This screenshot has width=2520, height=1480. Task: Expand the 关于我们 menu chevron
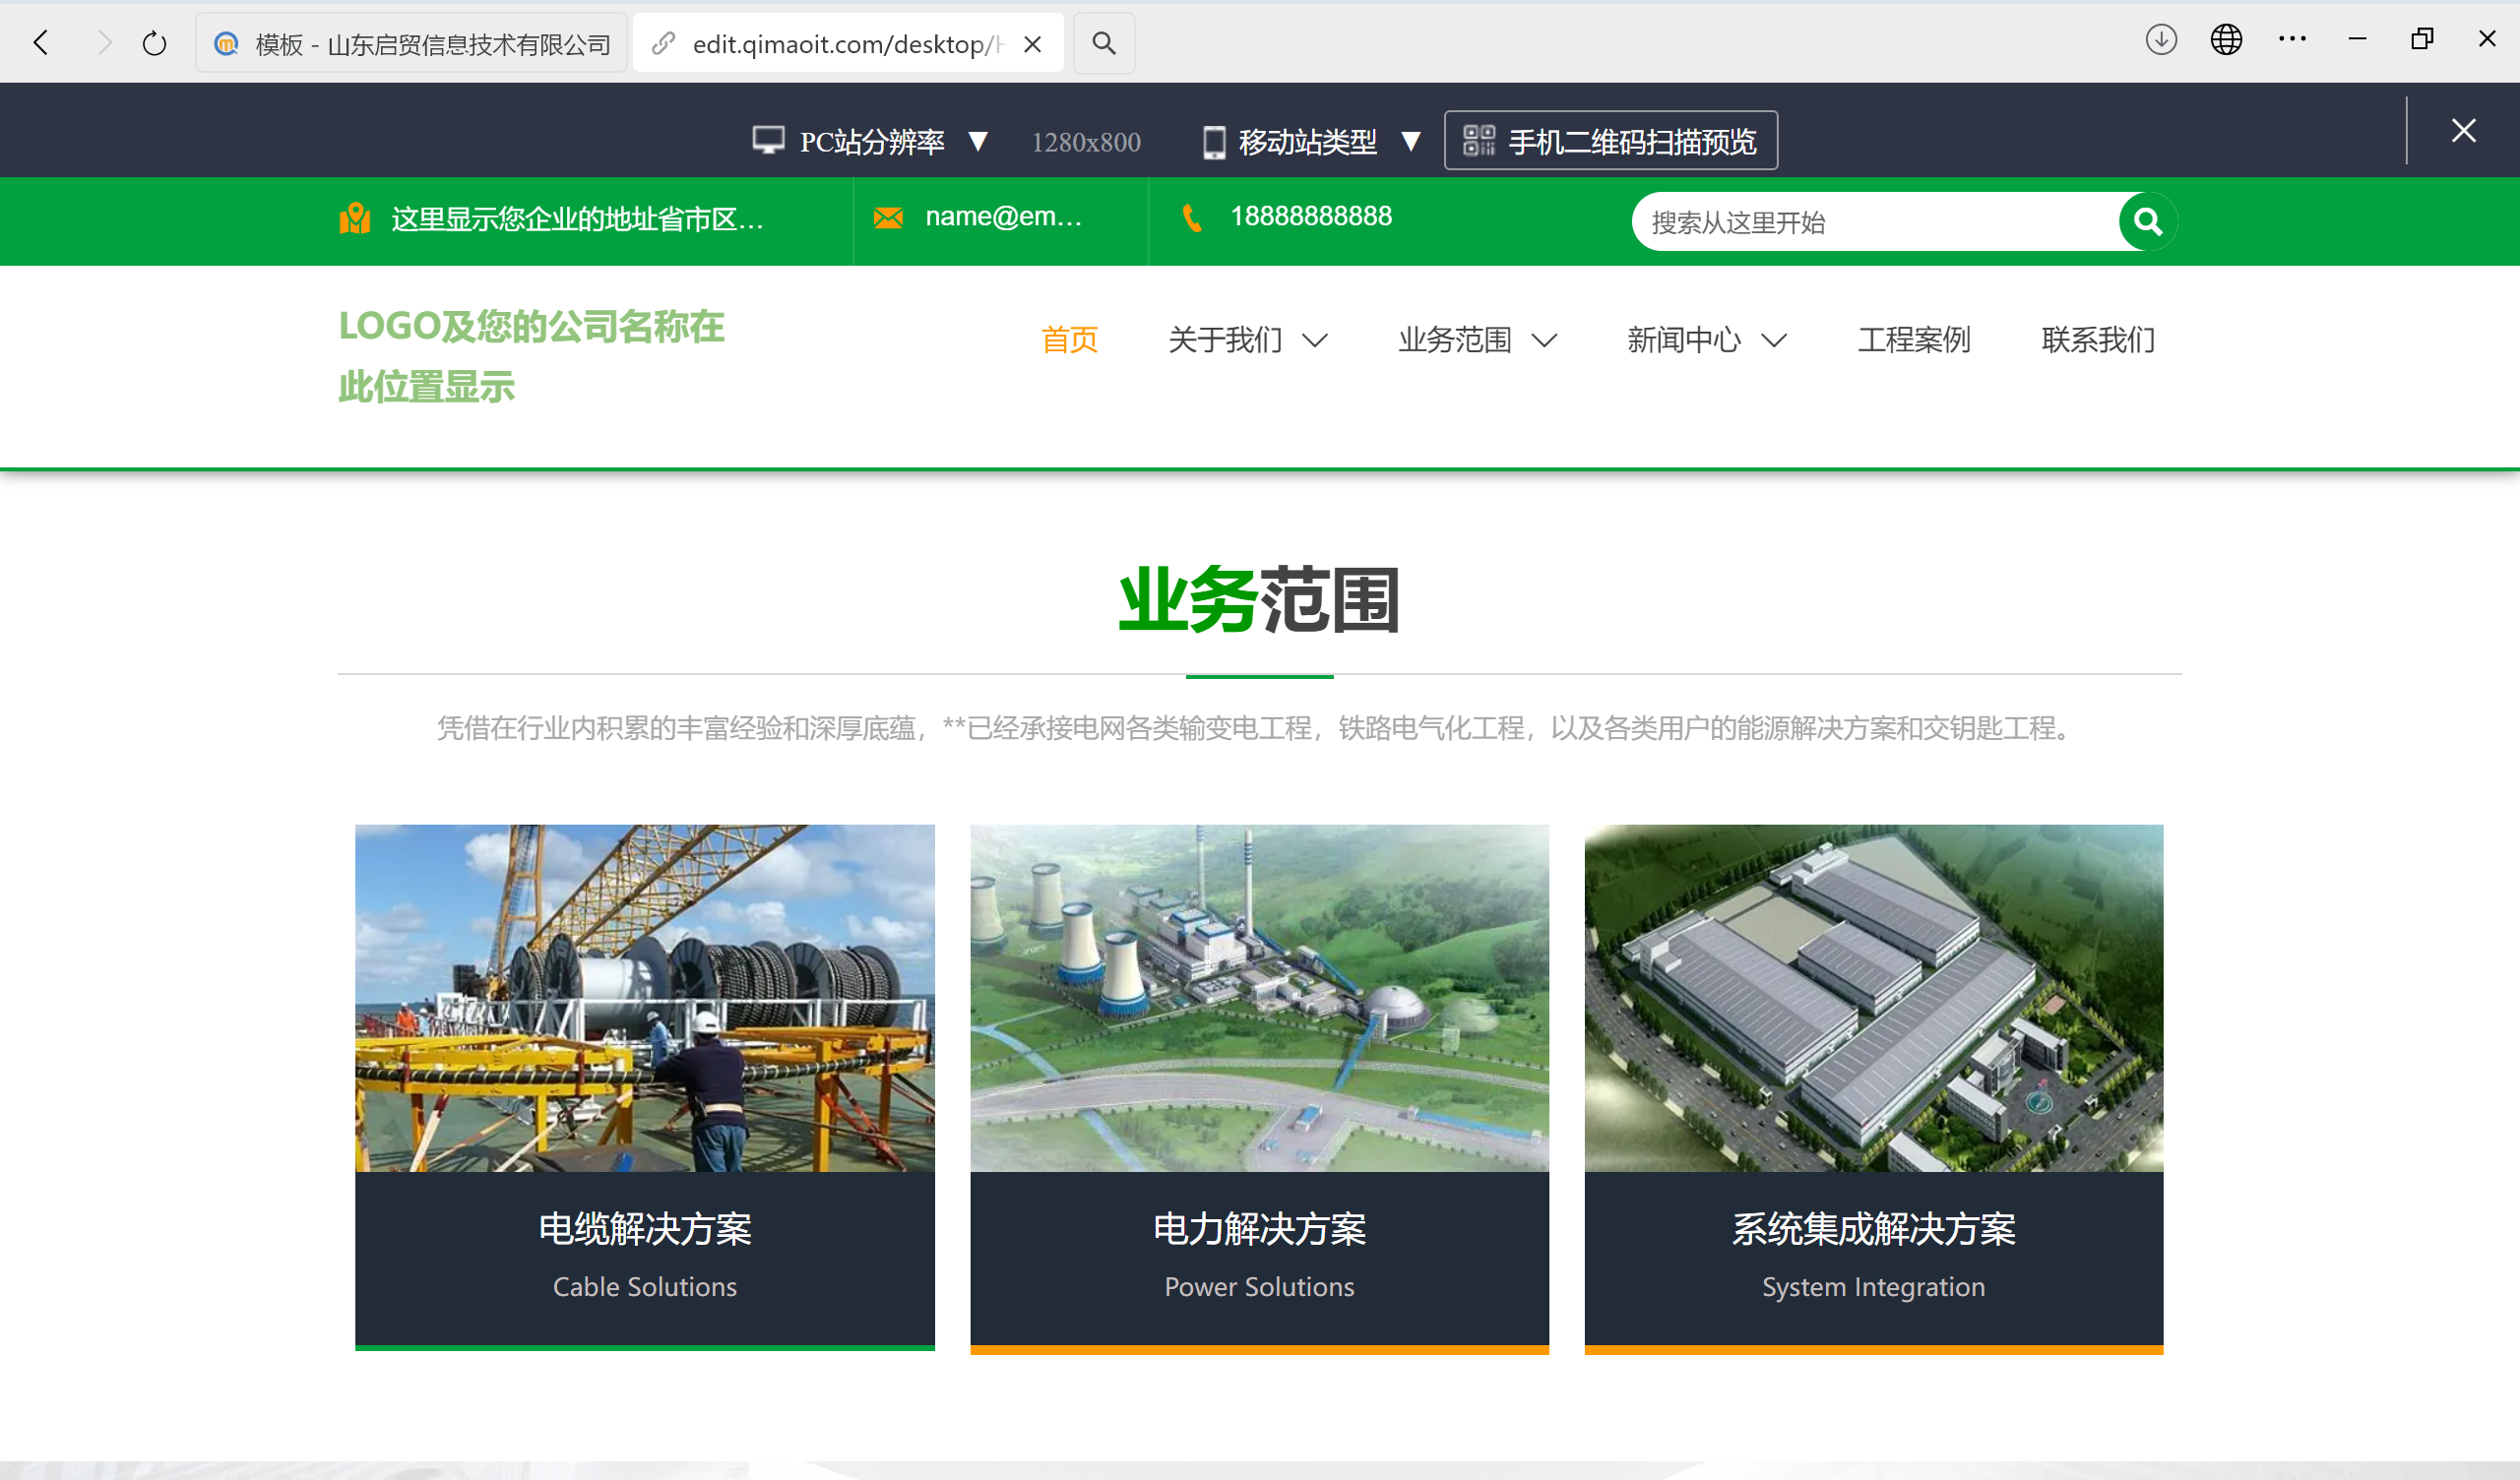point(1315,341)
